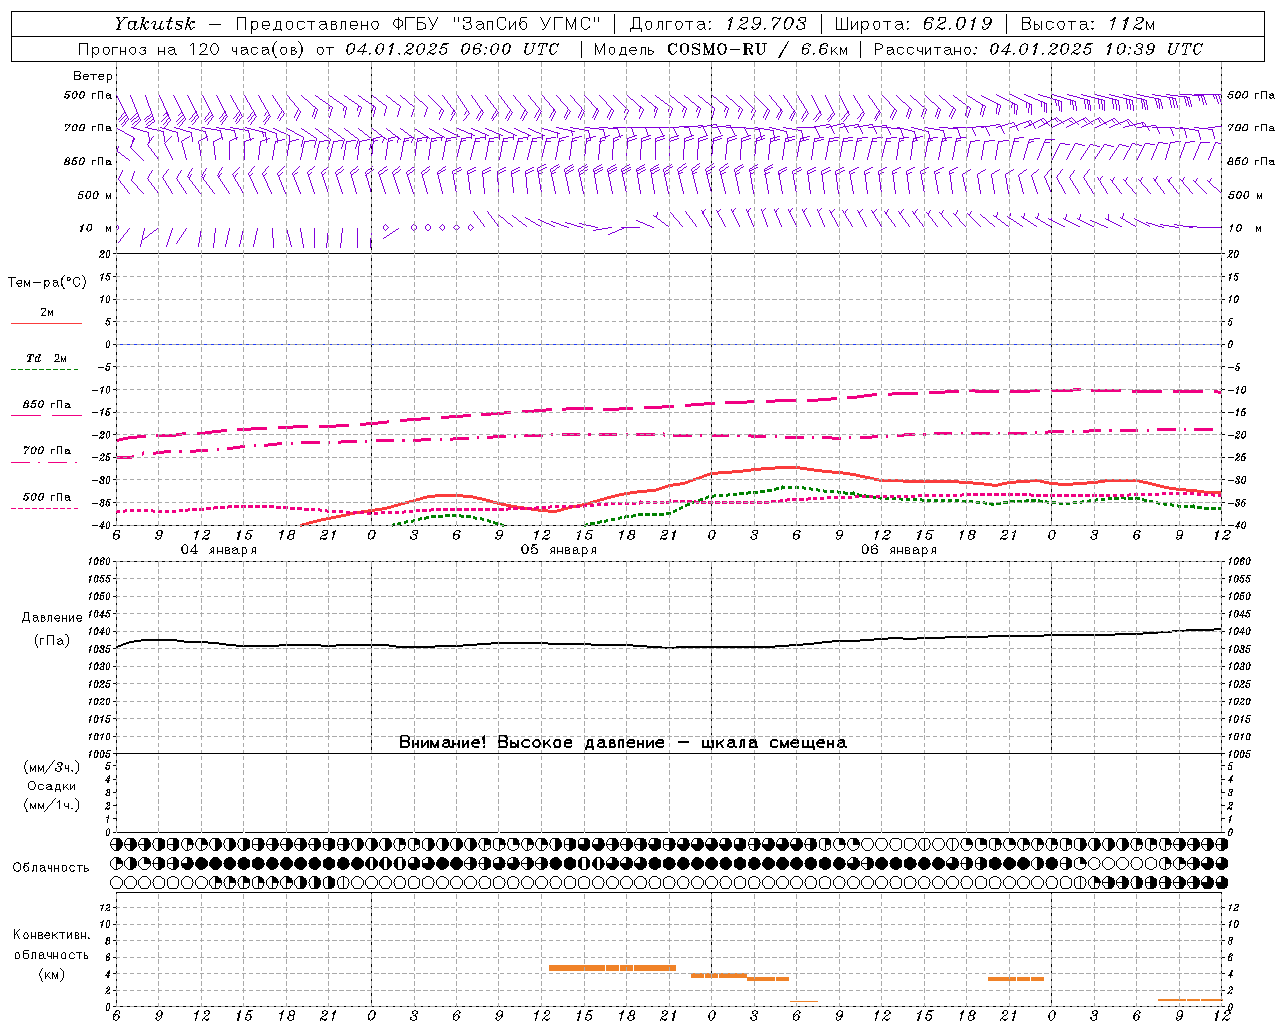Click the 500 гПа temperature legend entry
Viewport: 1280px width, 1024px height.
point(47,497)
